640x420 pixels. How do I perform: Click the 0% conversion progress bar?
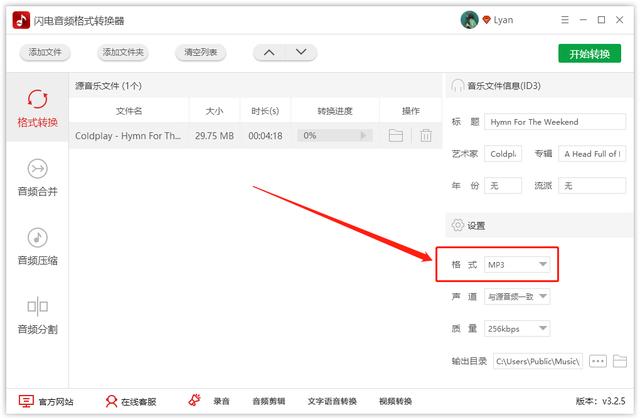335,136
